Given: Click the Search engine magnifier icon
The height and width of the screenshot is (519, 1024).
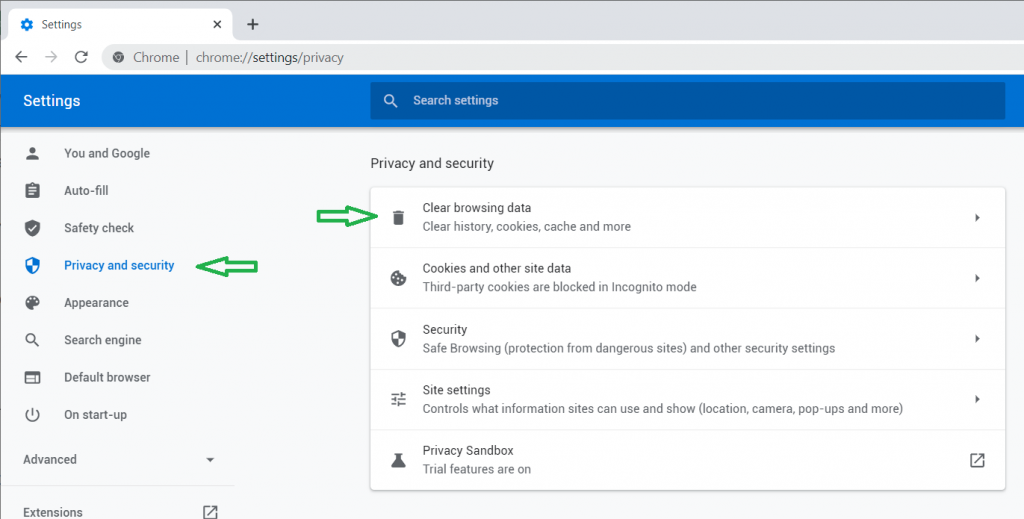Looking at the screenshot, I should (x=32, y=340).
